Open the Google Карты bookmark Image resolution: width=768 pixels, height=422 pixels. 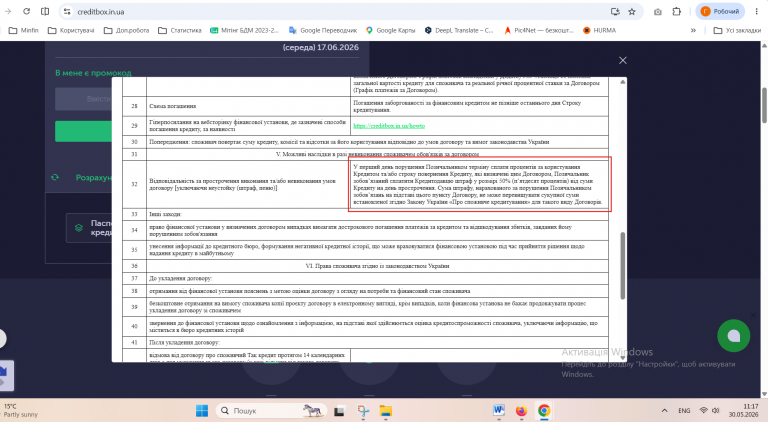tap(390, 30)
